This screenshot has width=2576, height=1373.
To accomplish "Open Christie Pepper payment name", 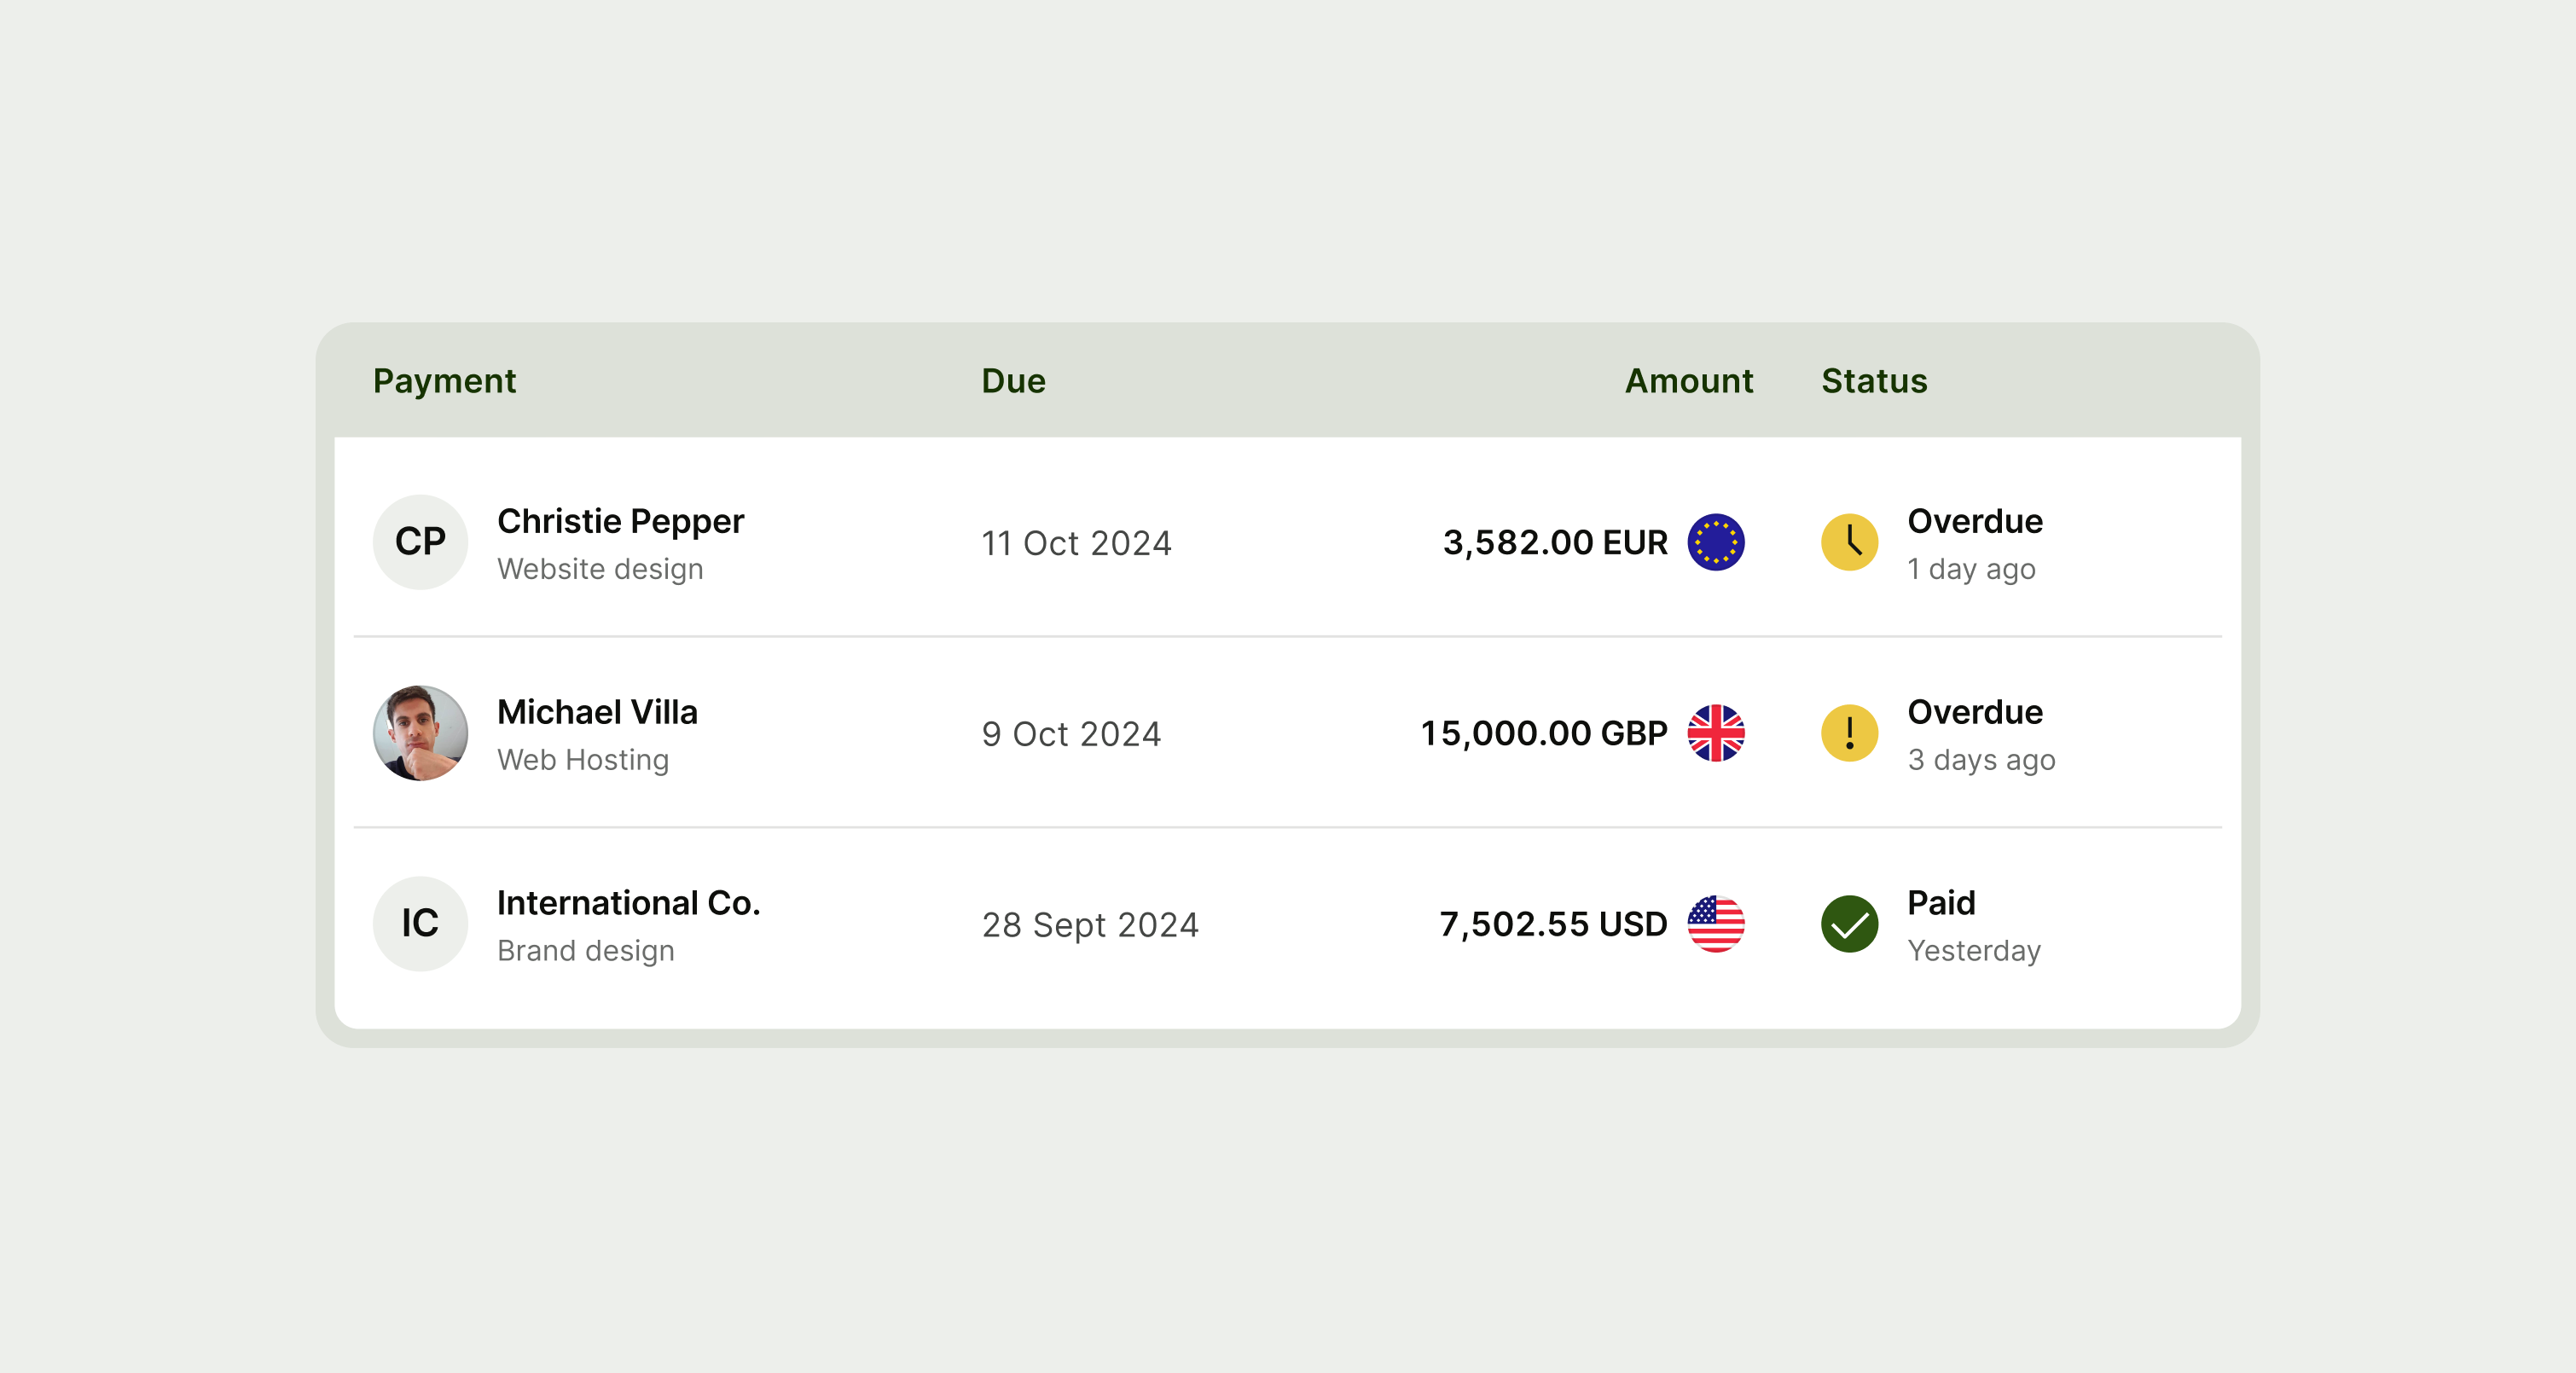I will pos(620,521).
